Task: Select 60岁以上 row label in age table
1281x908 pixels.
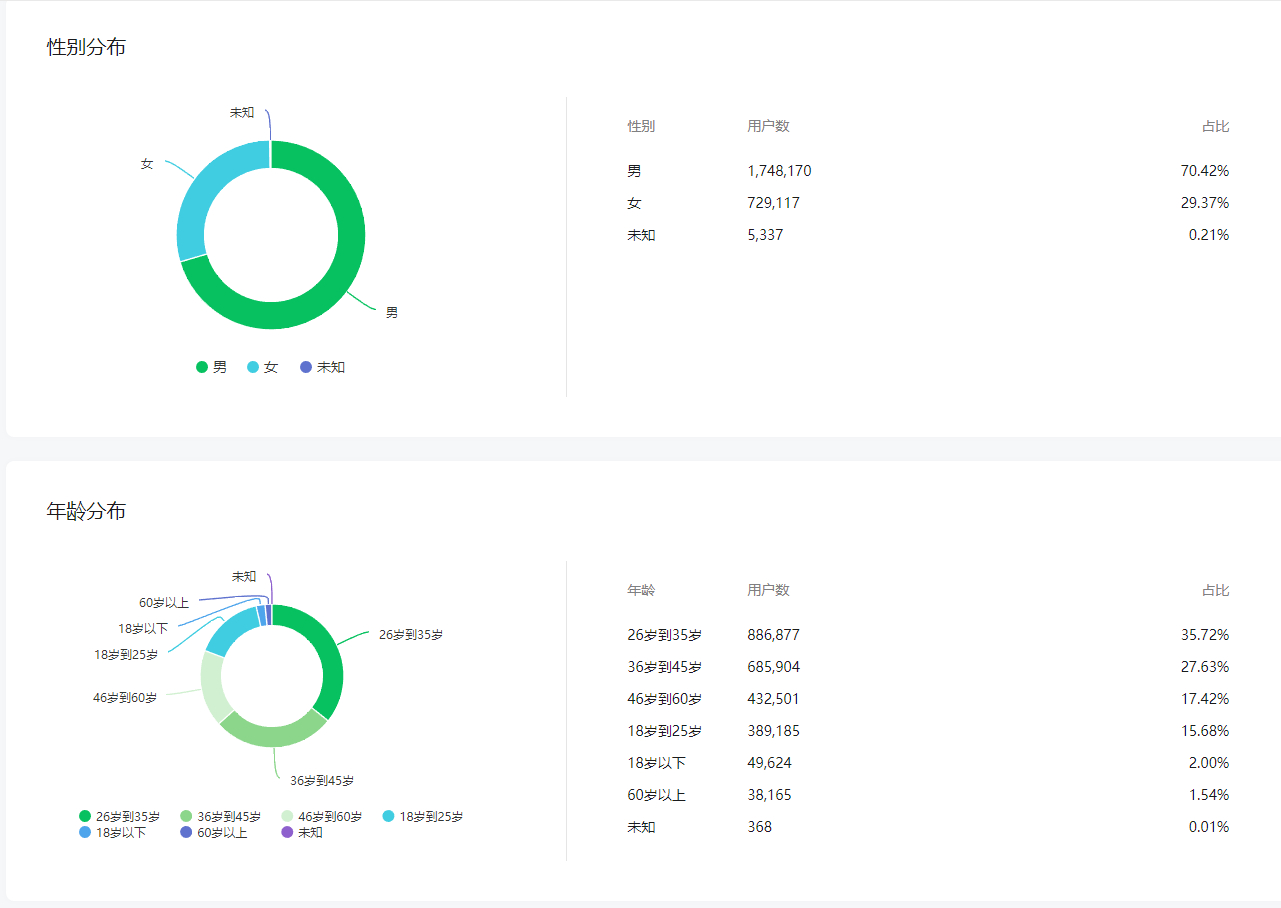Action: 656,795
